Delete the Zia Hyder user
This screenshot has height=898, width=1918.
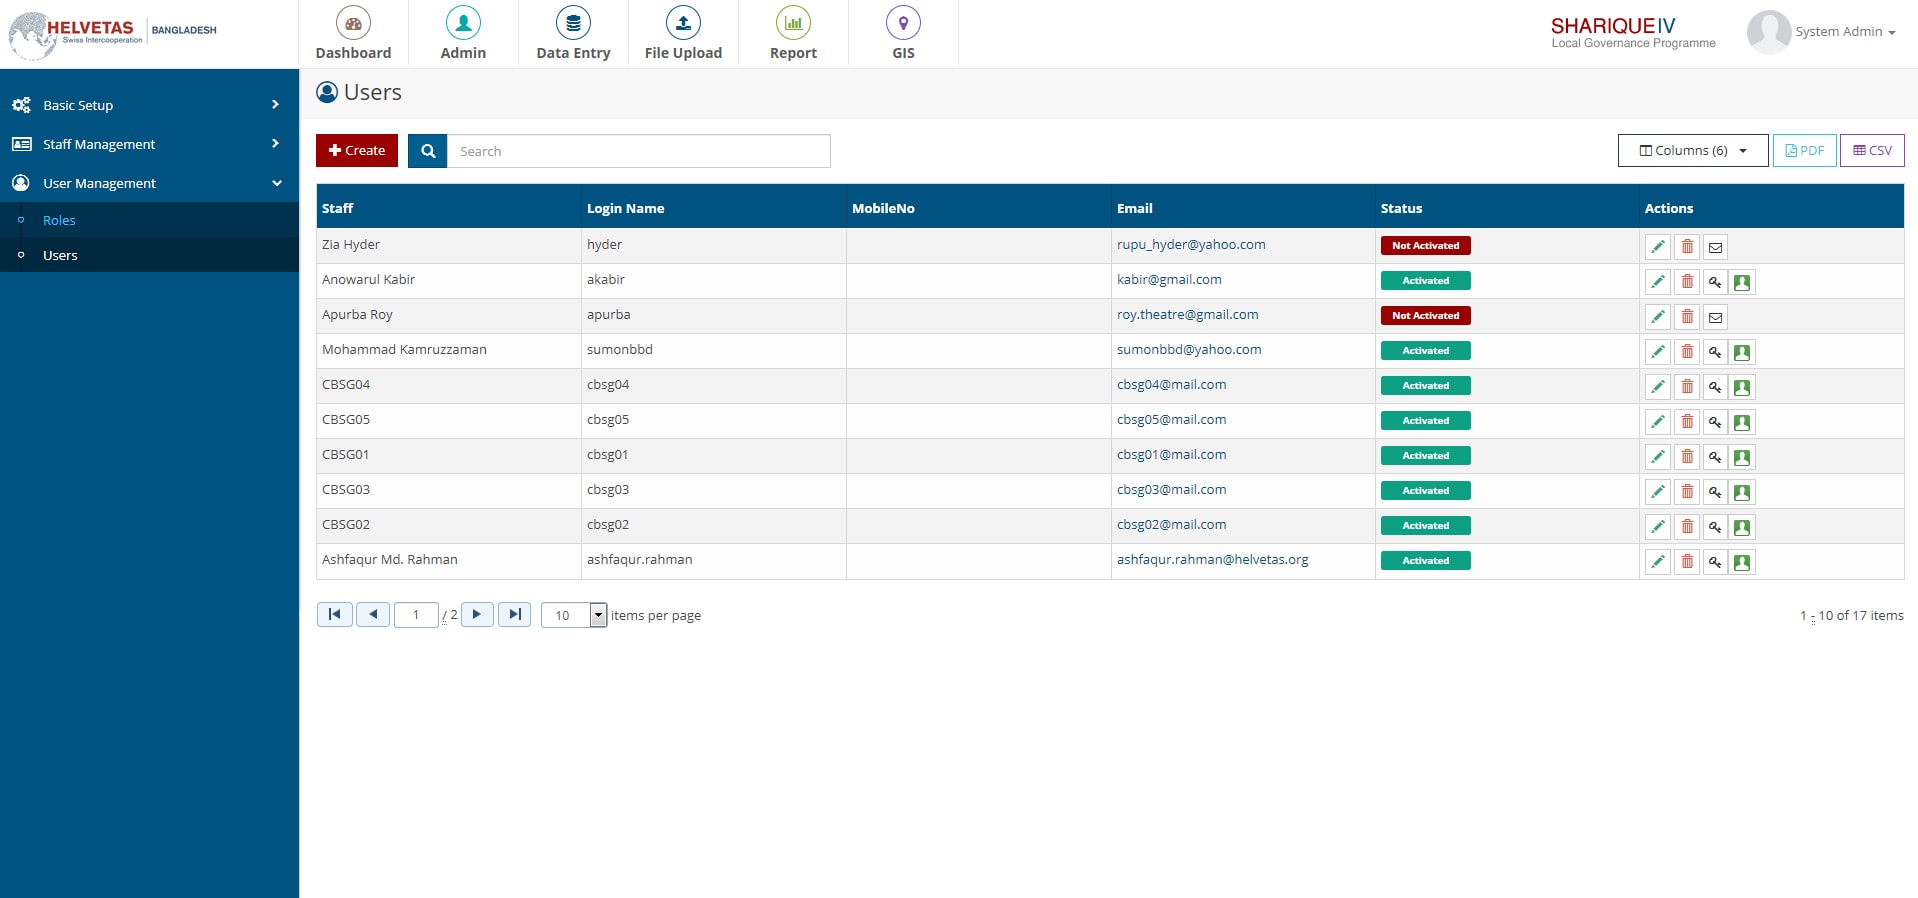[x=1687, y=247]
